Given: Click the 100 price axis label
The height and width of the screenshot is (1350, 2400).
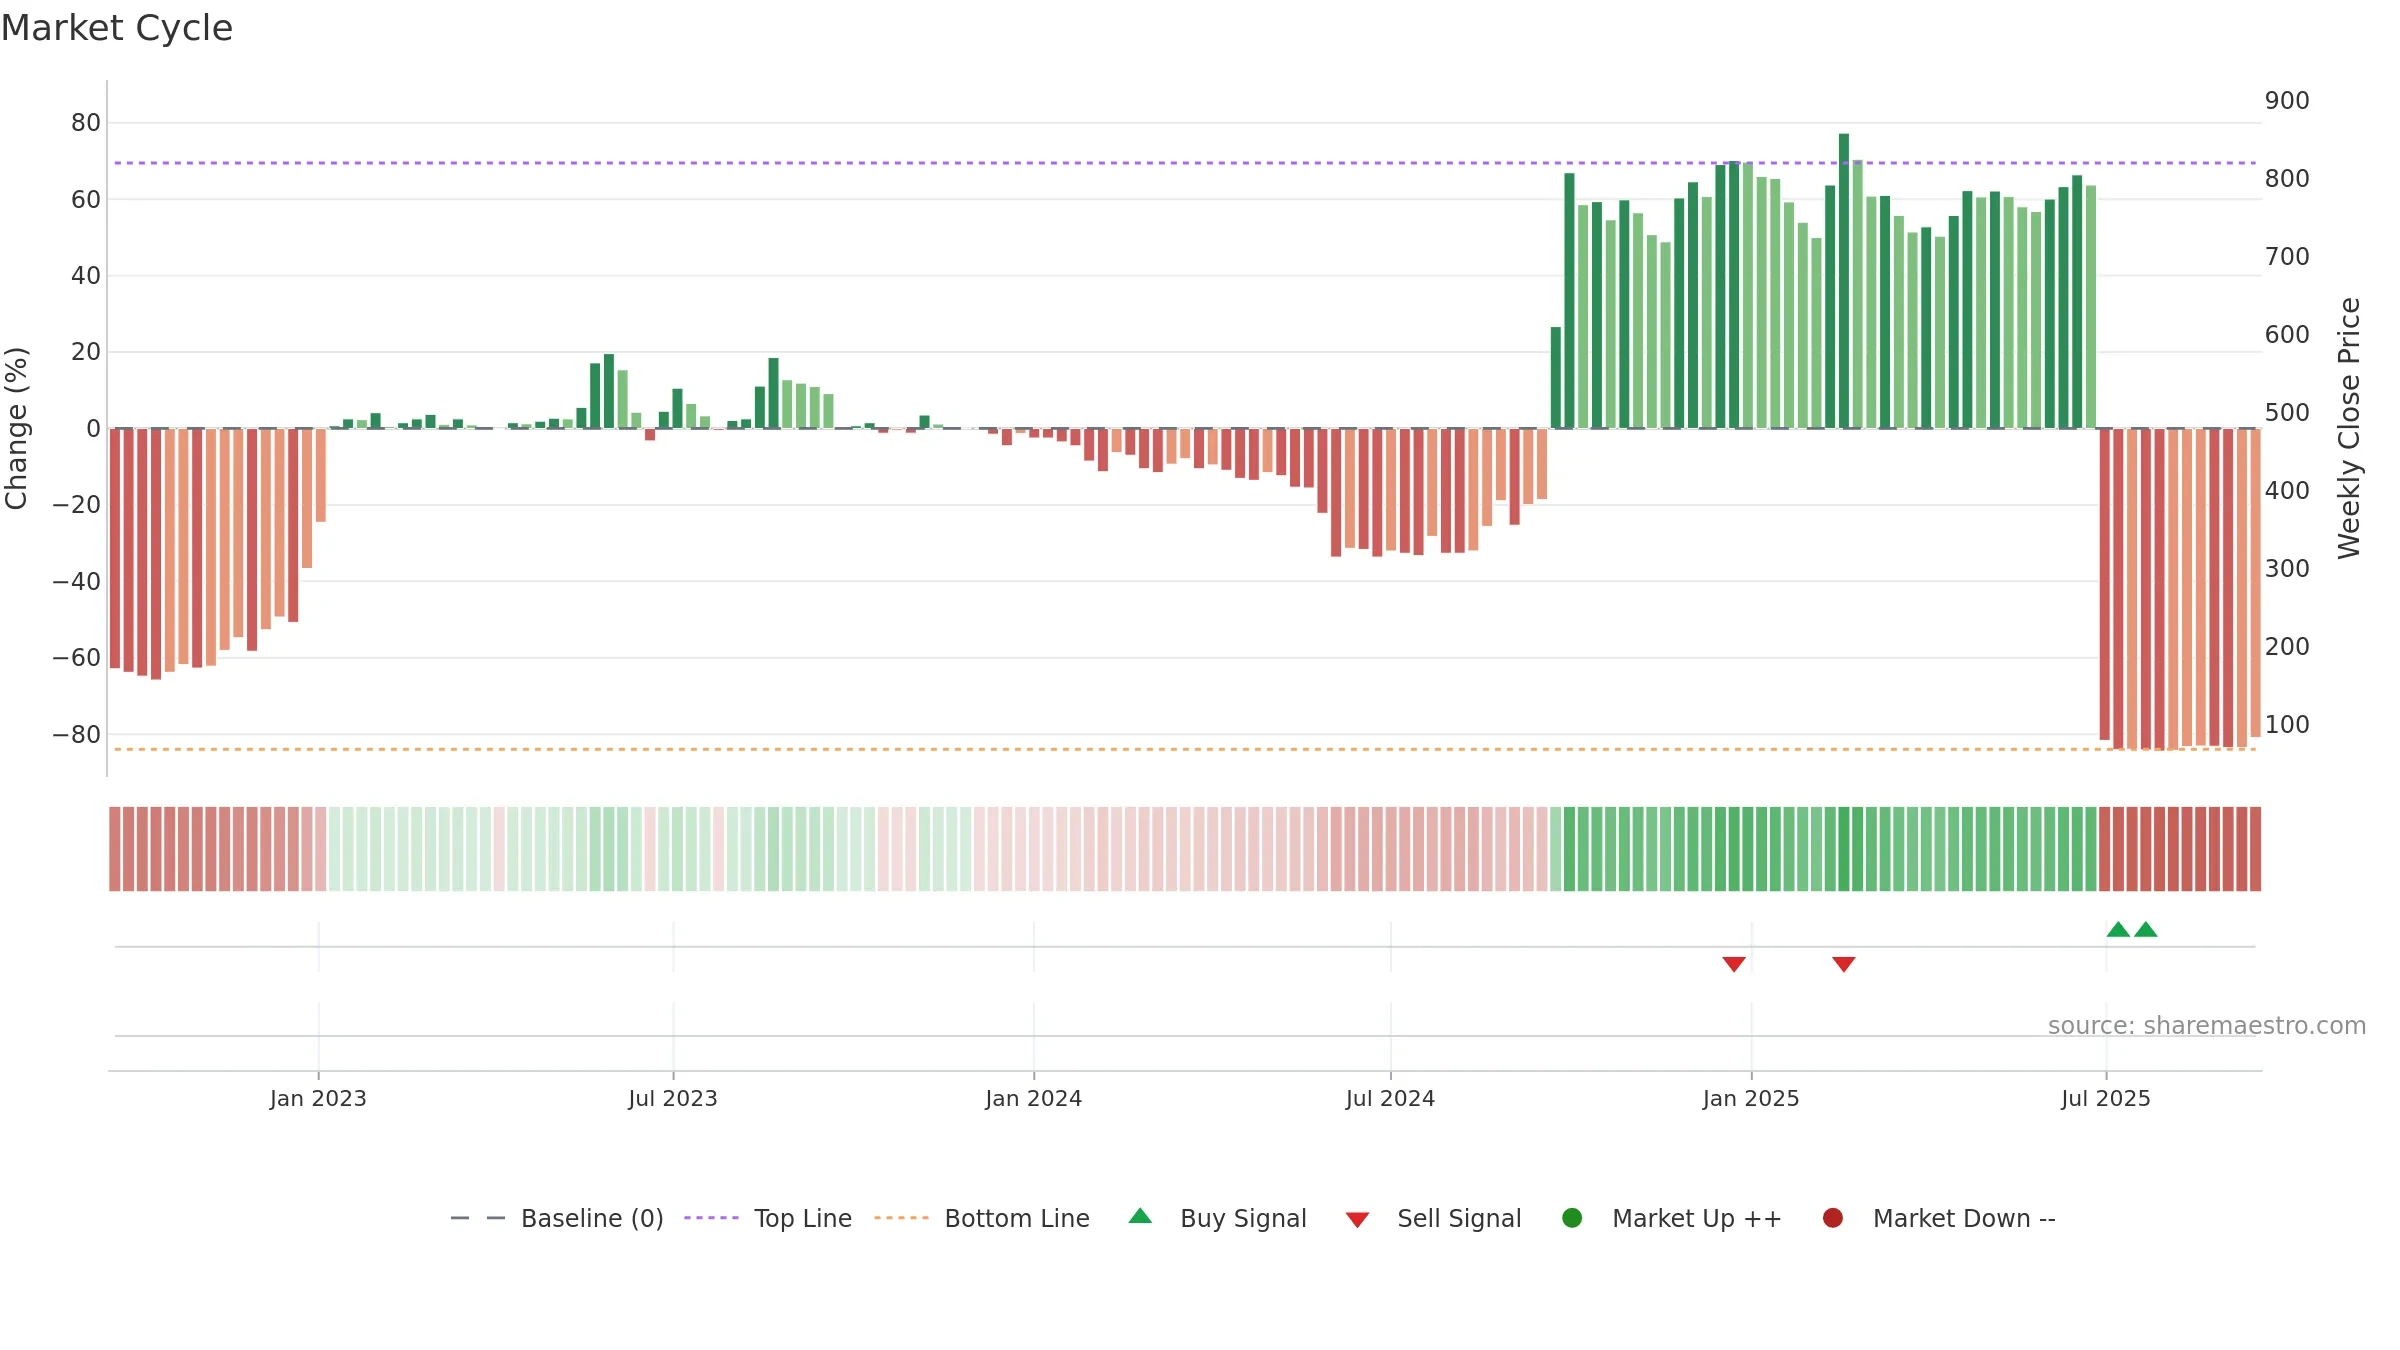Looking at the screenshot, I should pos(2287,725).
